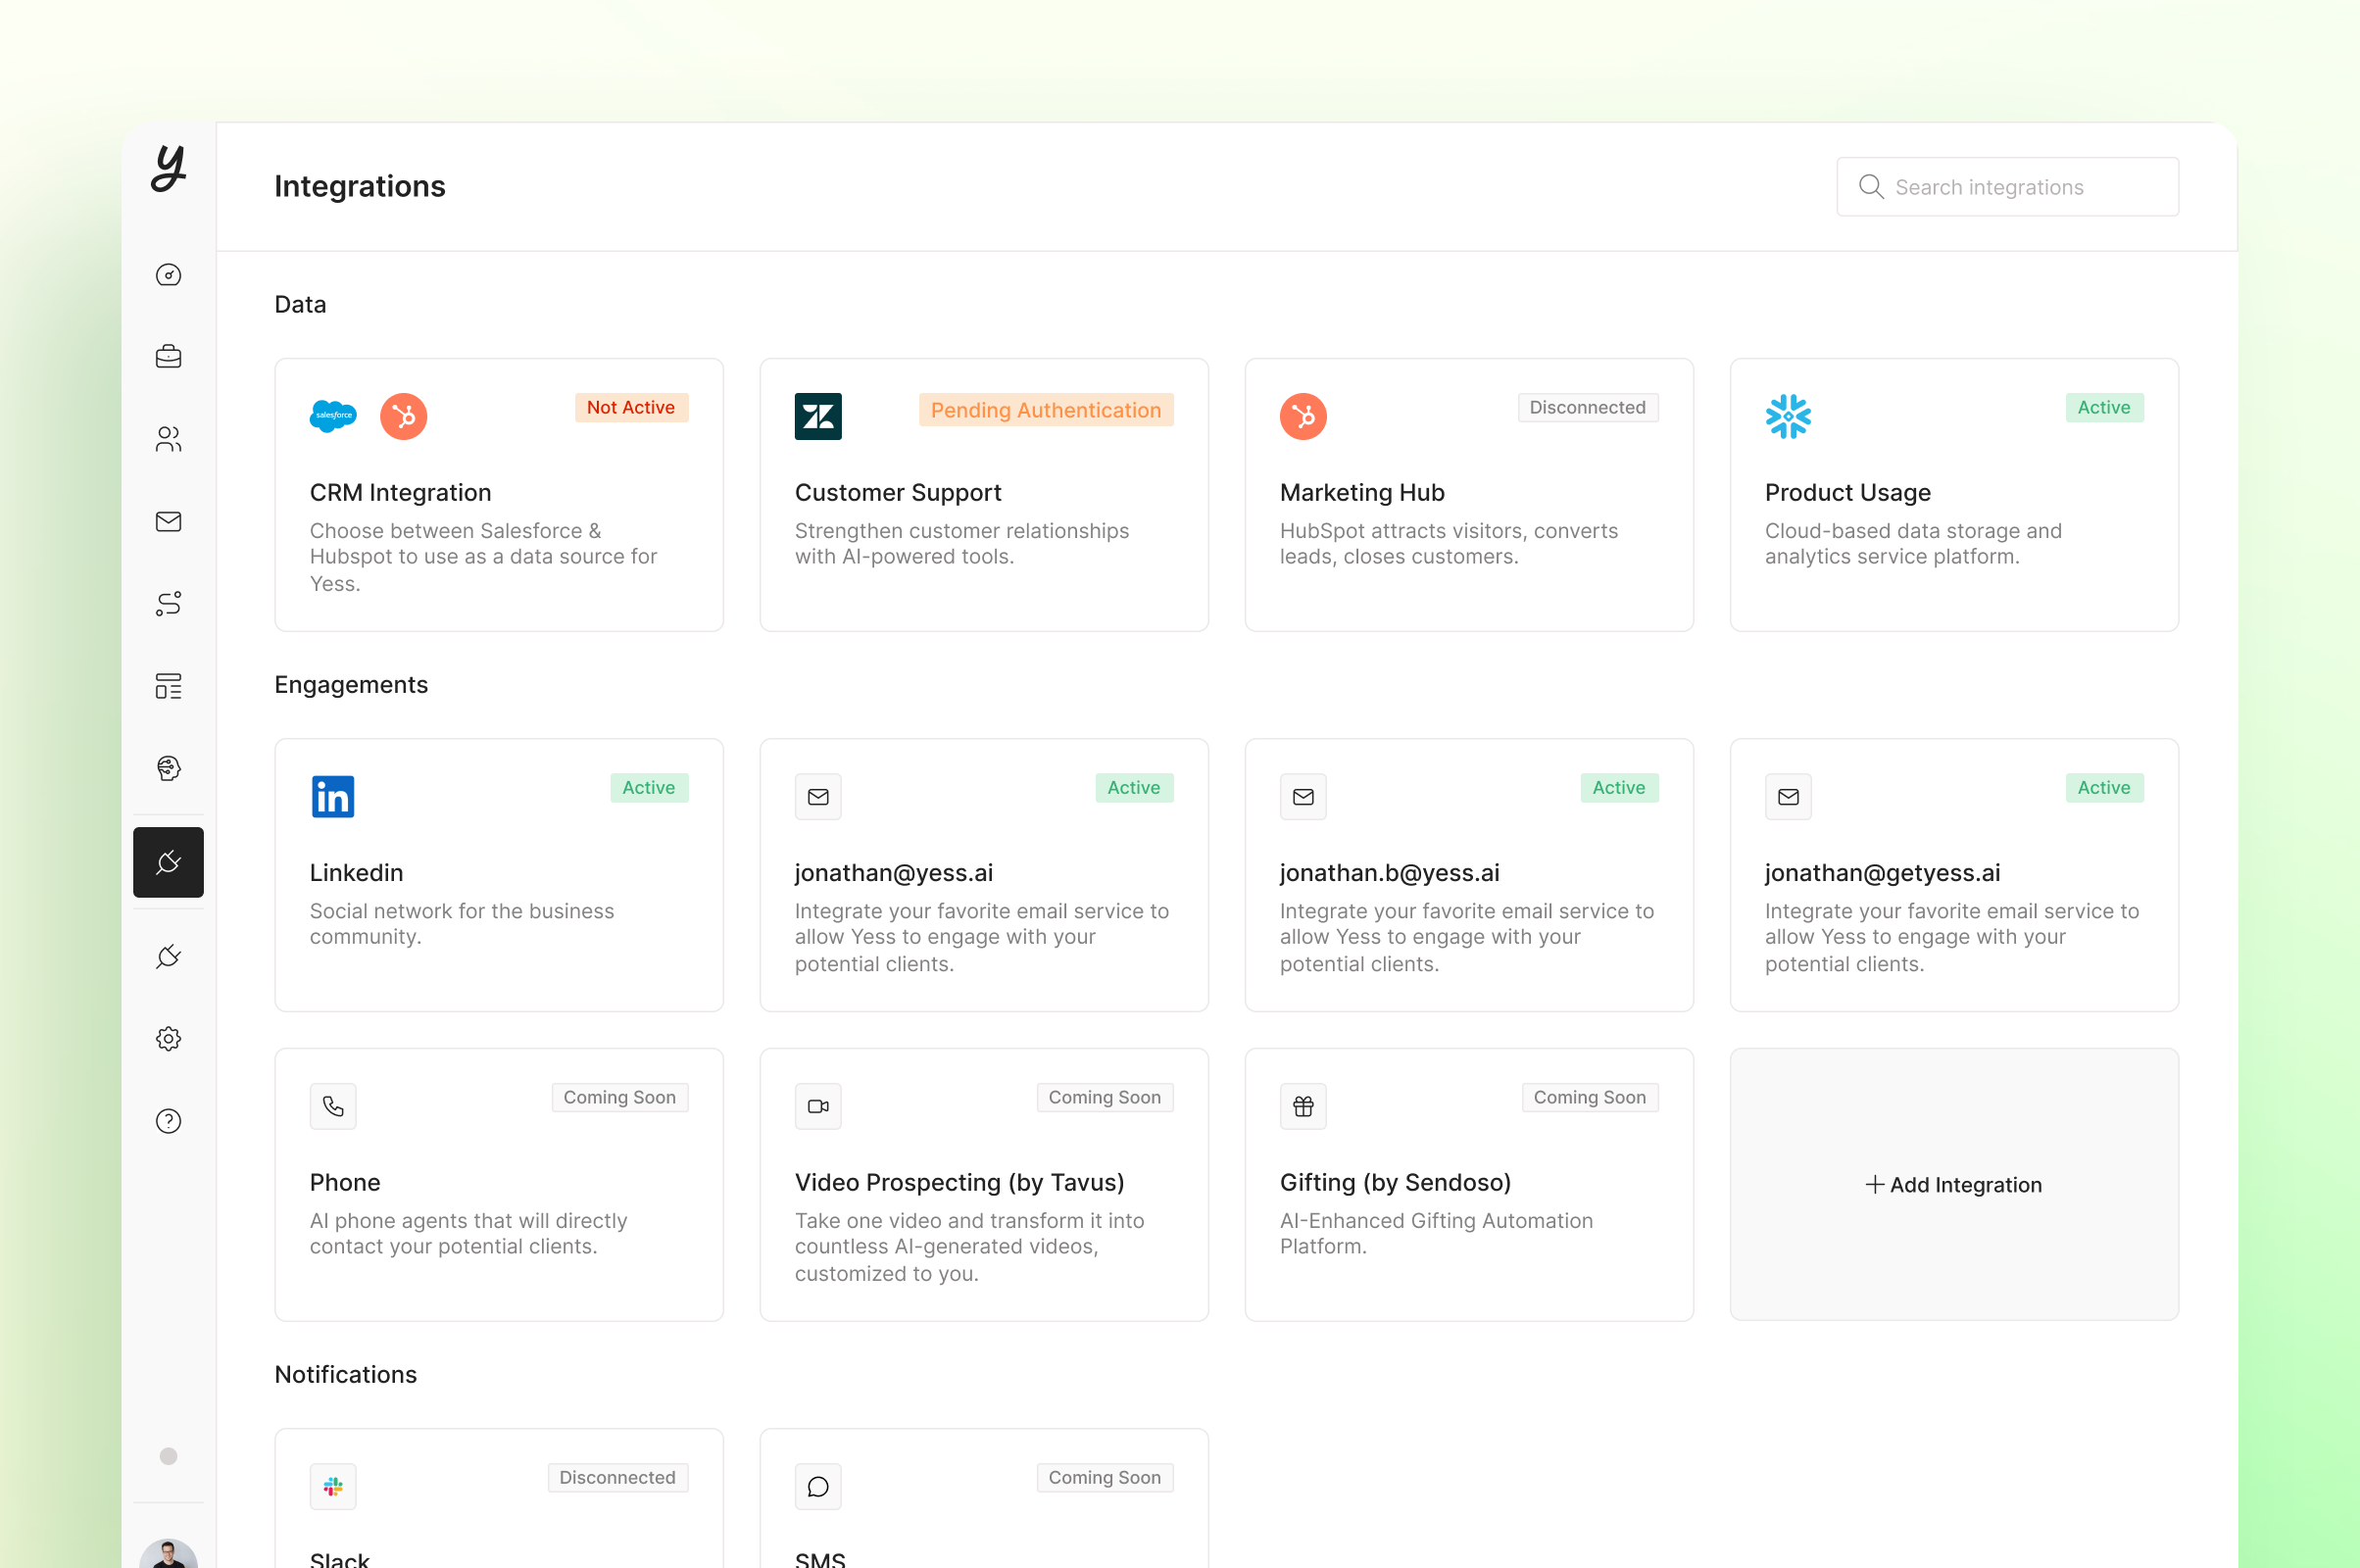Click the Coming Soon badge on SMS card

pyautogui.click(x=1105, y=1477)
